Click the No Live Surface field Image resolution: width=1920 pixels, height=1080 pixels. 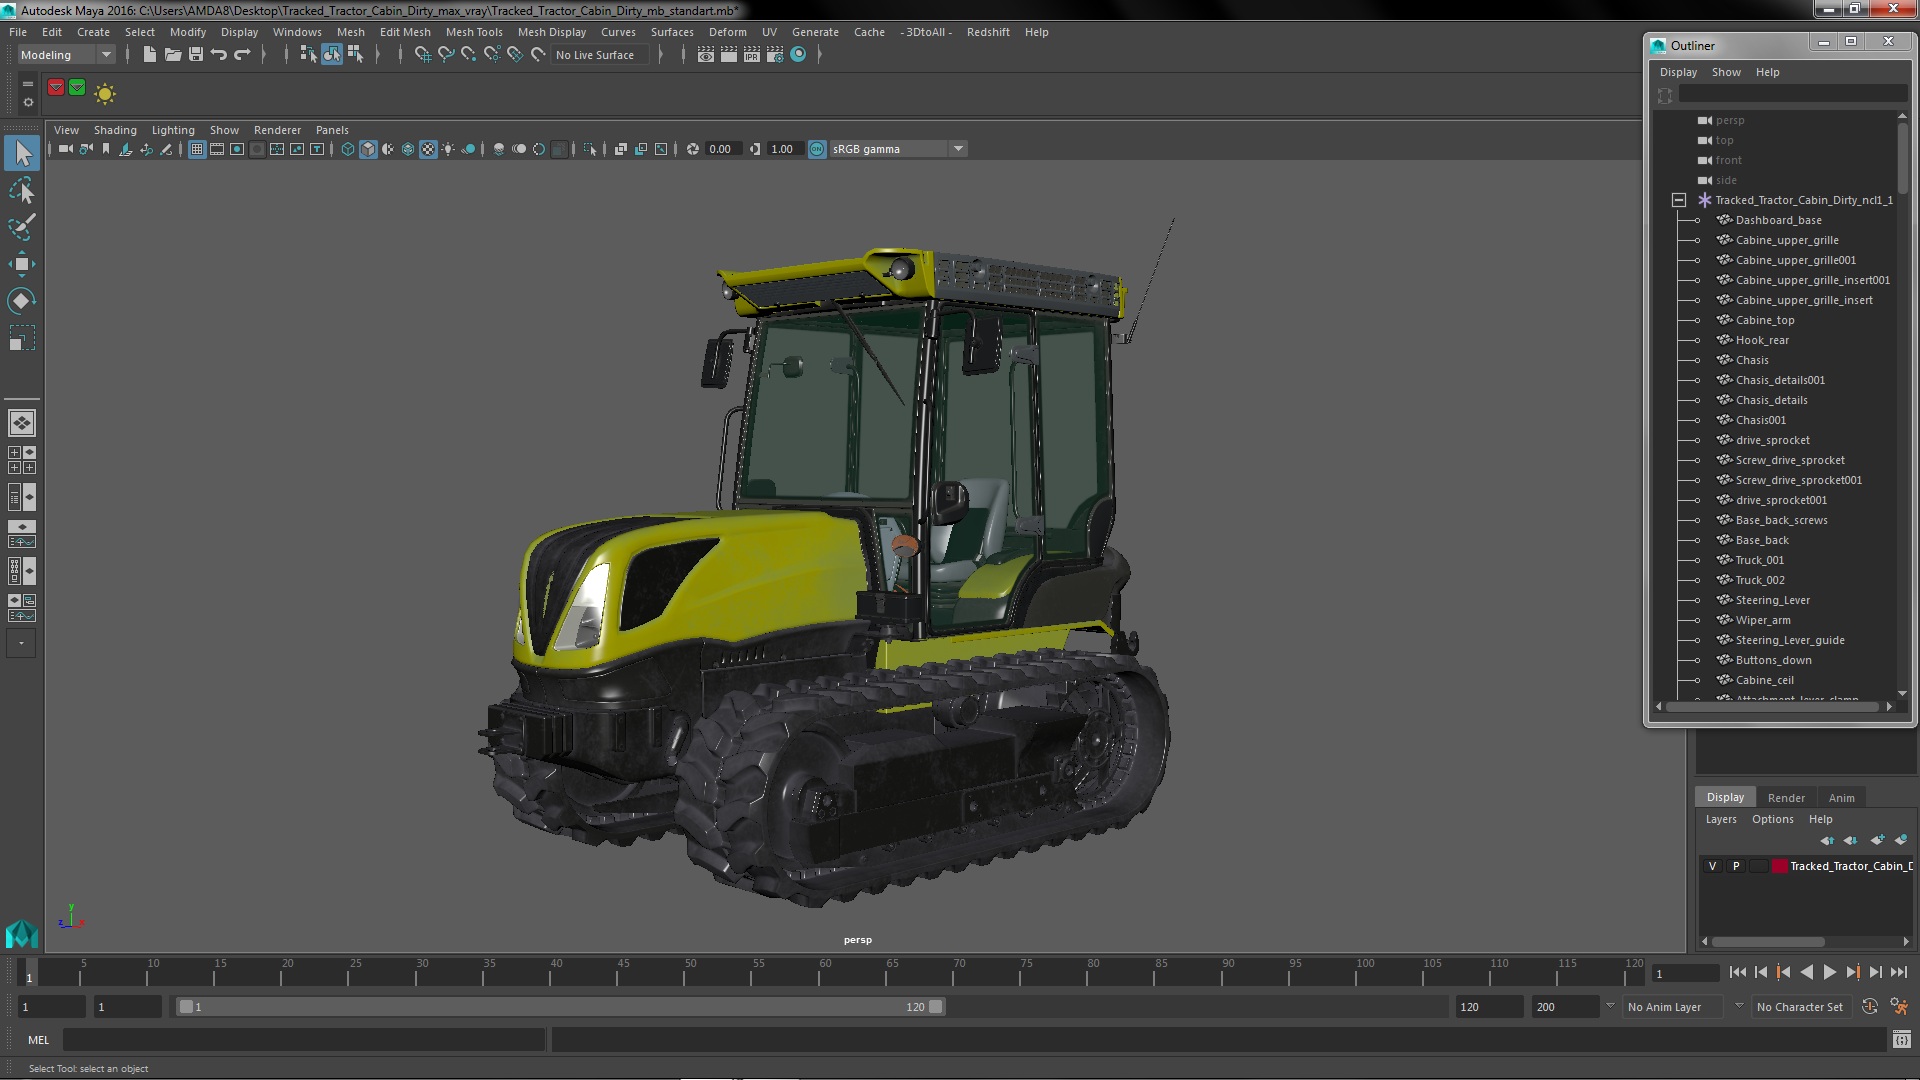[600, 55]
